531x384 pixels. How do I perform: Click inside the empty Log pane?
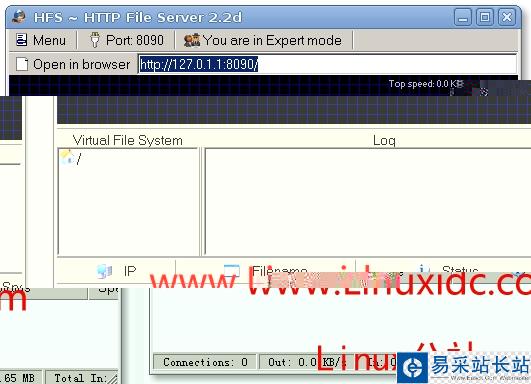pos(368,202)
